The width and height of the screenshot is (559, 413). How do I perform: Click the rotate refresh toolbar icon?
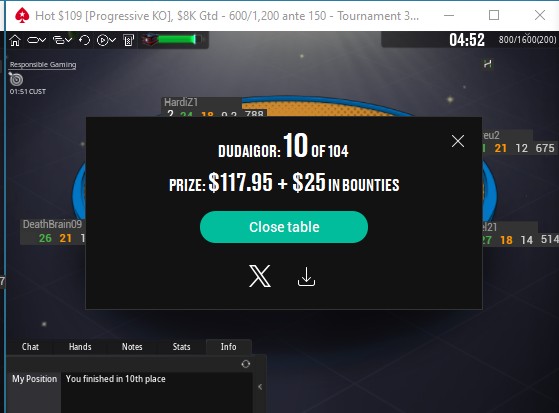pyautogui.click(x=84, y=40)
